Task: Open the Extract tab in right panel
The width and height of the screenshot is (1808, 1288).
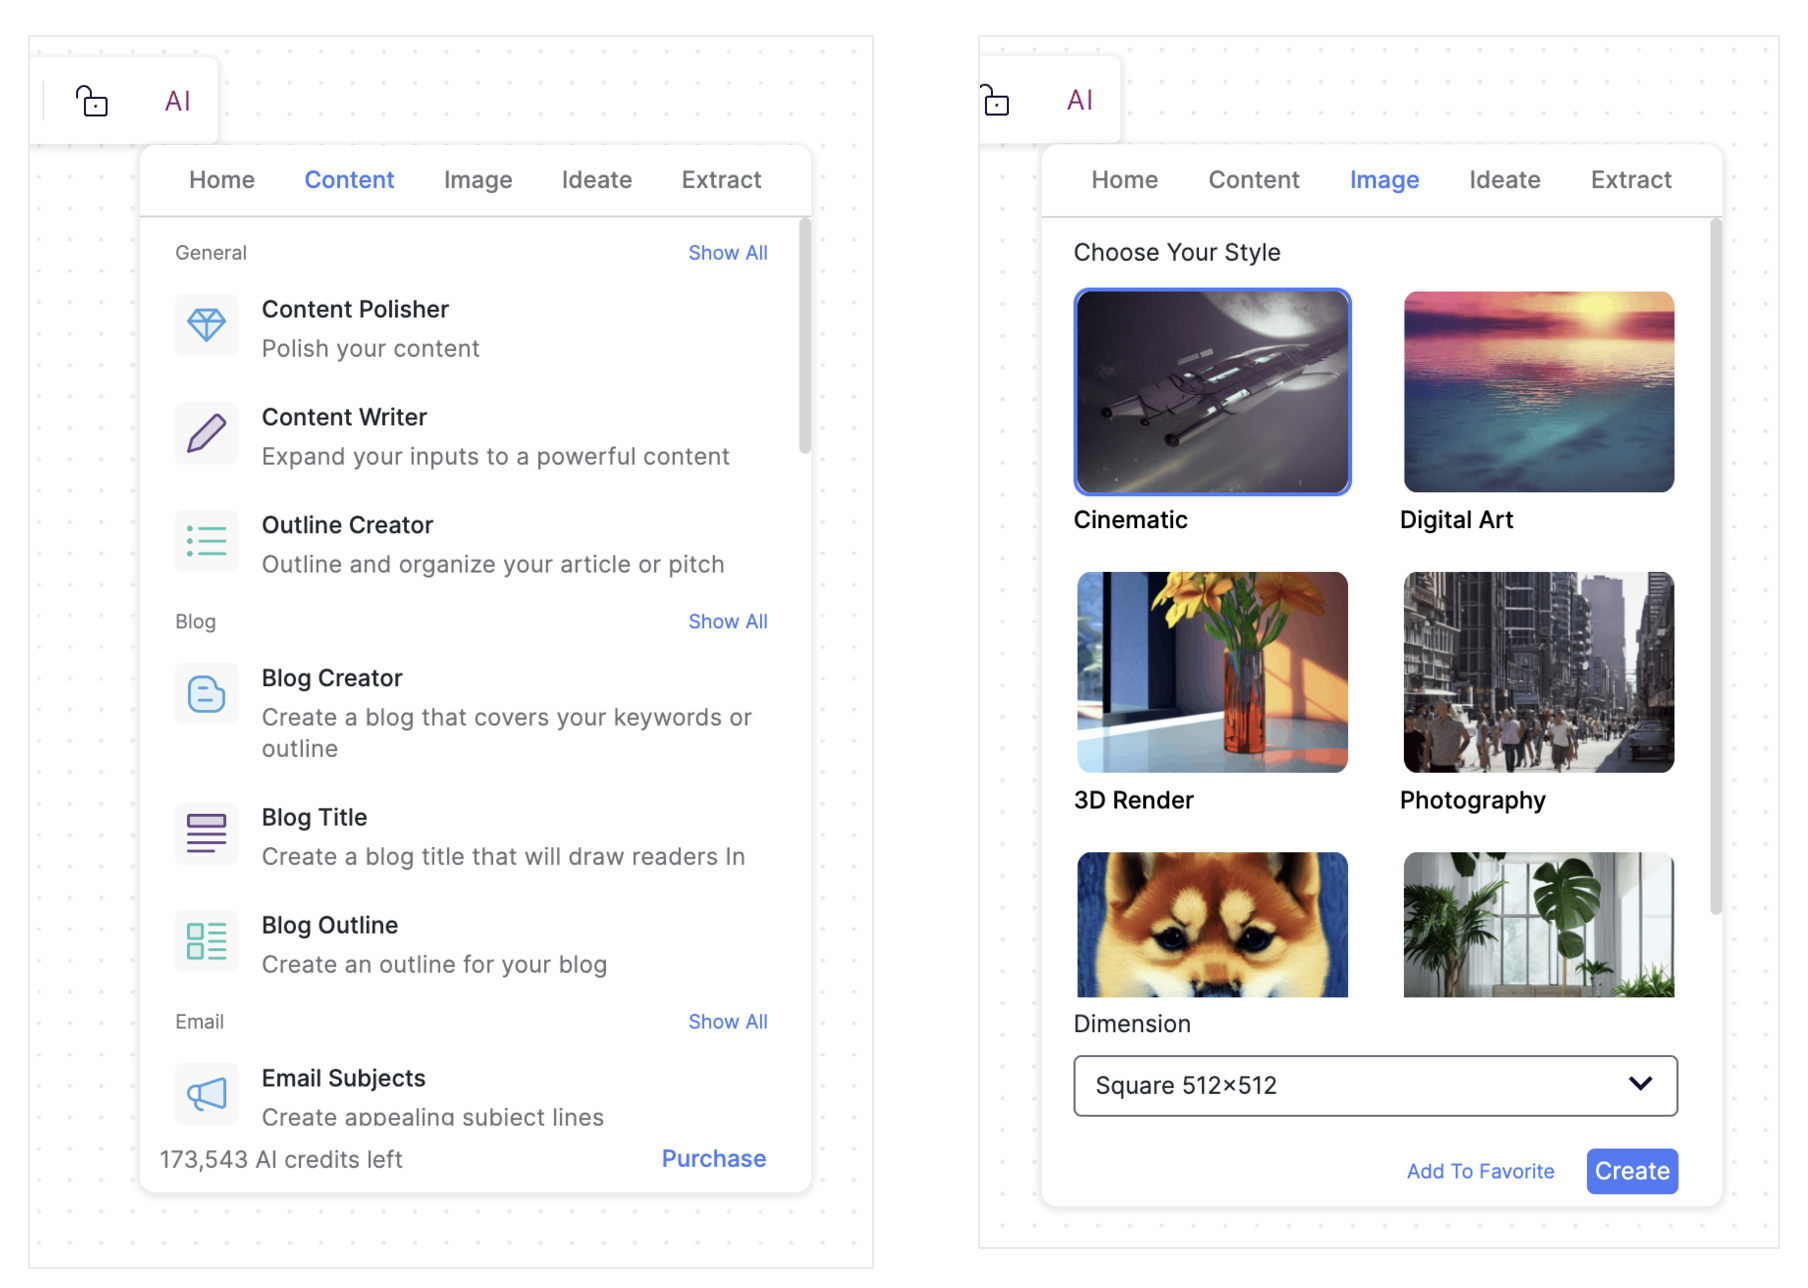Action: (1631, 180)
